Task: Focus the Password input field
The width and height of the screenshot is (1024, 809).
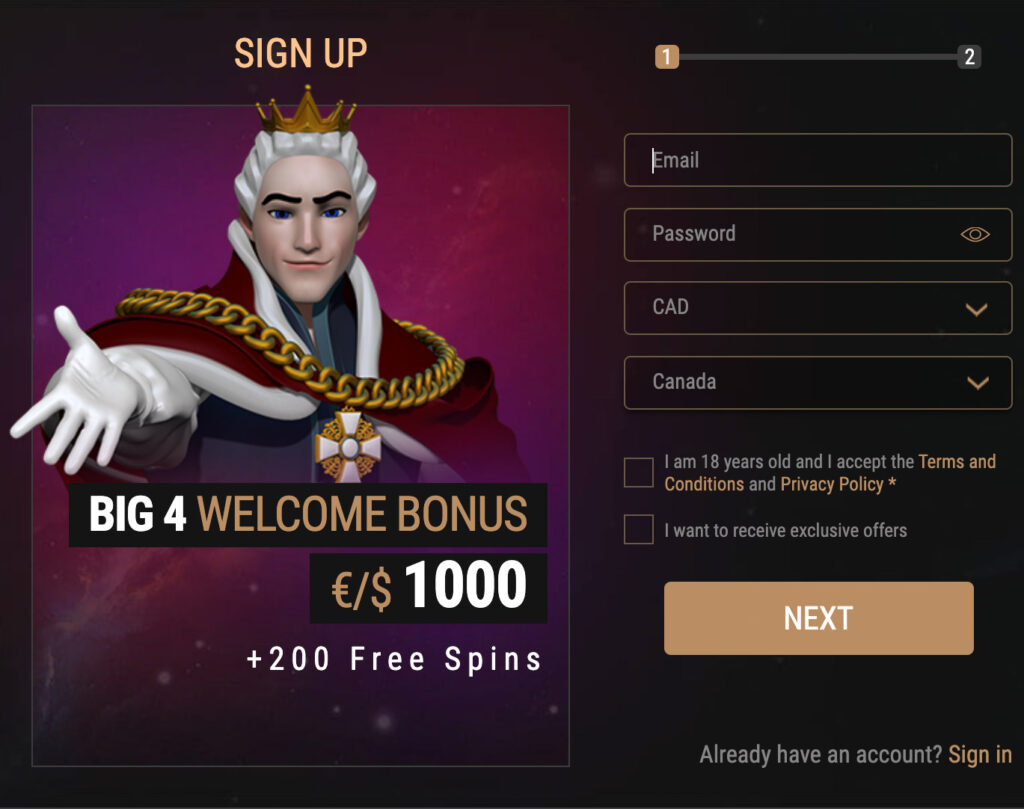Action: point(818,234)
